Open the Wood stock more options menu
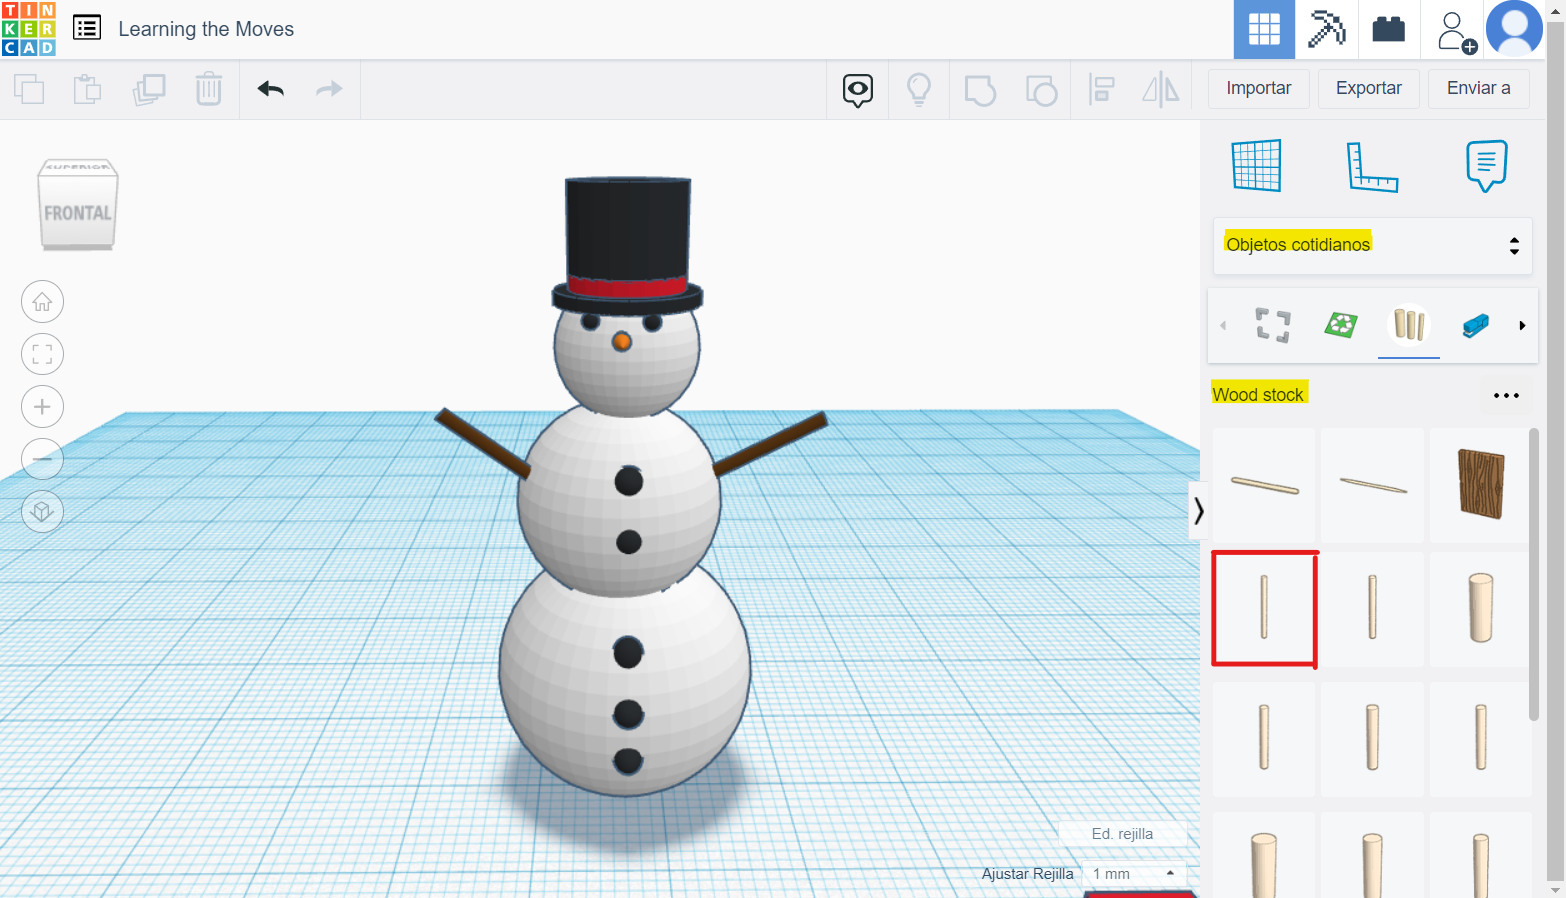 [1506, 395]
